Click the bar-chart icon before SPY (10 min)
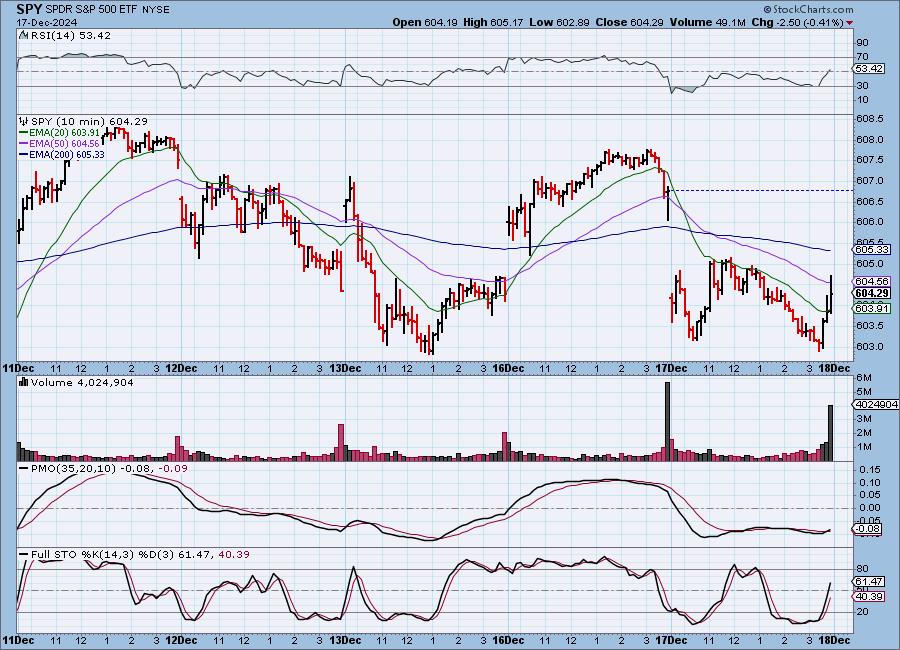900x650 pixels. [x=24, y=121]
